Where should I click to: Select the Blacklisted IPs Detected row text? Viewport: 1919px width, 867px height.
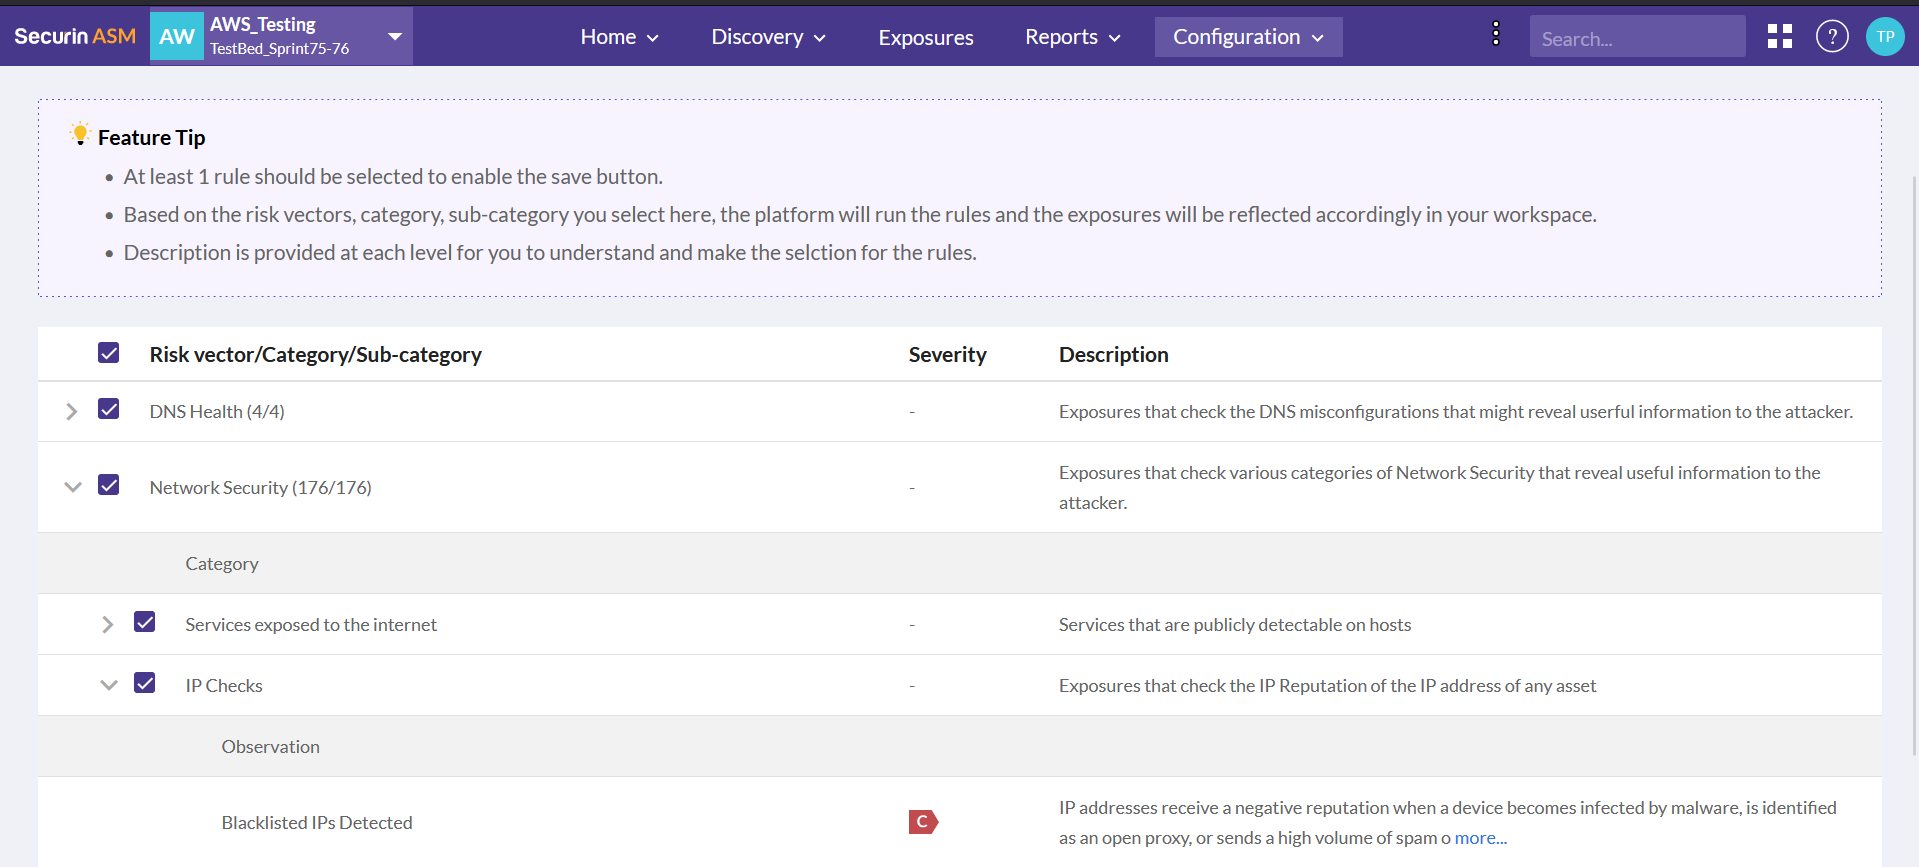click(317, 822)
